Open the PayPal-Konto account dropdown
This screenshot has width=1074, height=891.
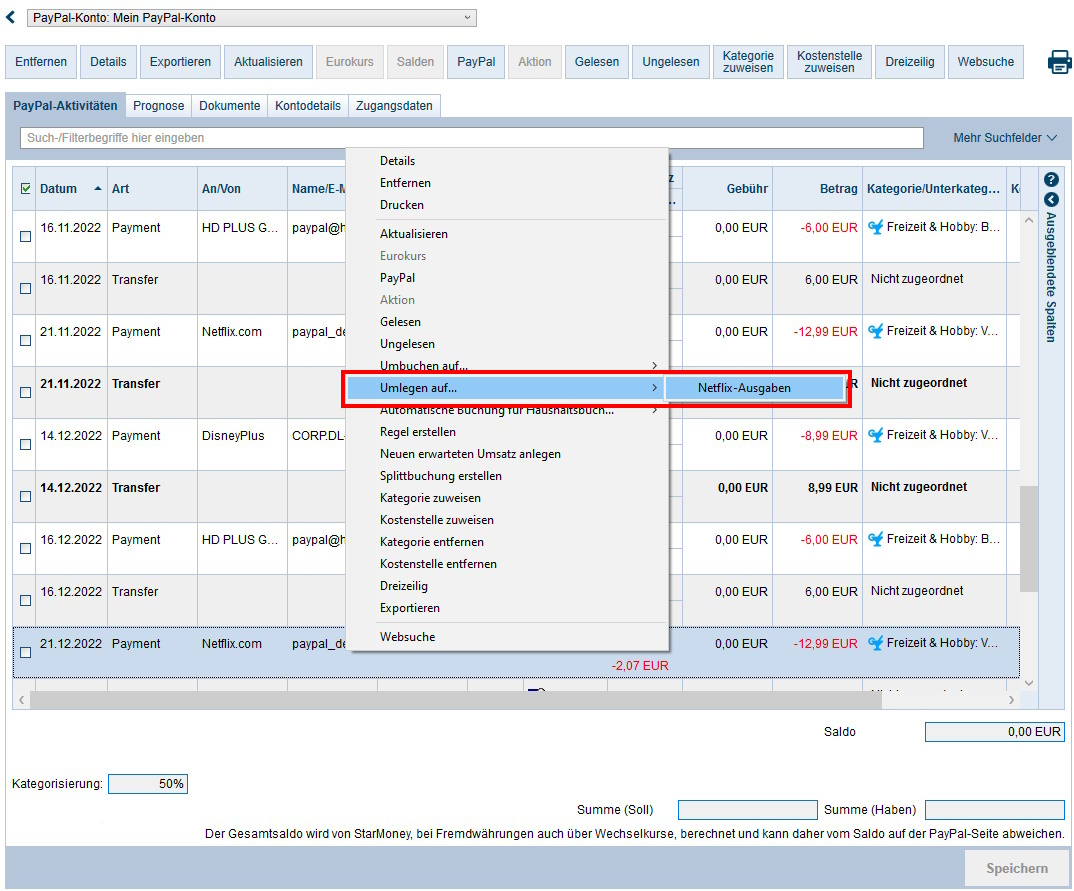tap(251, 18)
